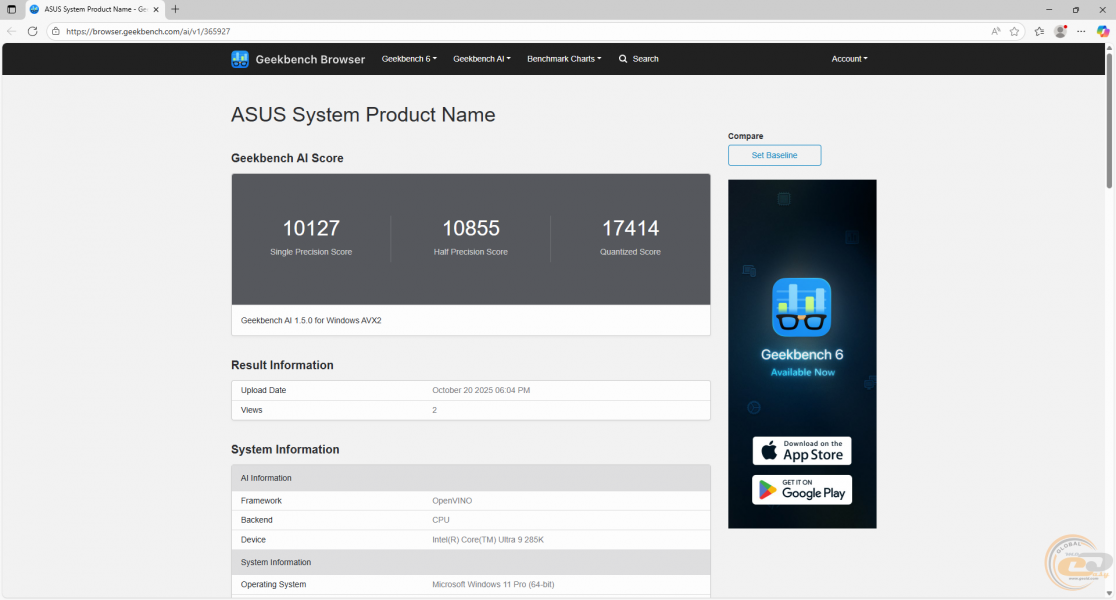This screenshot has width=1116, height=600.
Task: Click the Search link in navbar
Action: tap(639, 59)
